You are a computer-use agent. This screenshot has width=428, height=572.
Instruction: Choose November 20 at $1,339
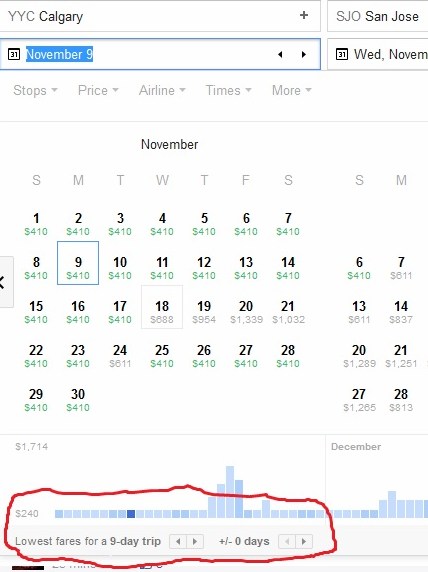[246, 311]
